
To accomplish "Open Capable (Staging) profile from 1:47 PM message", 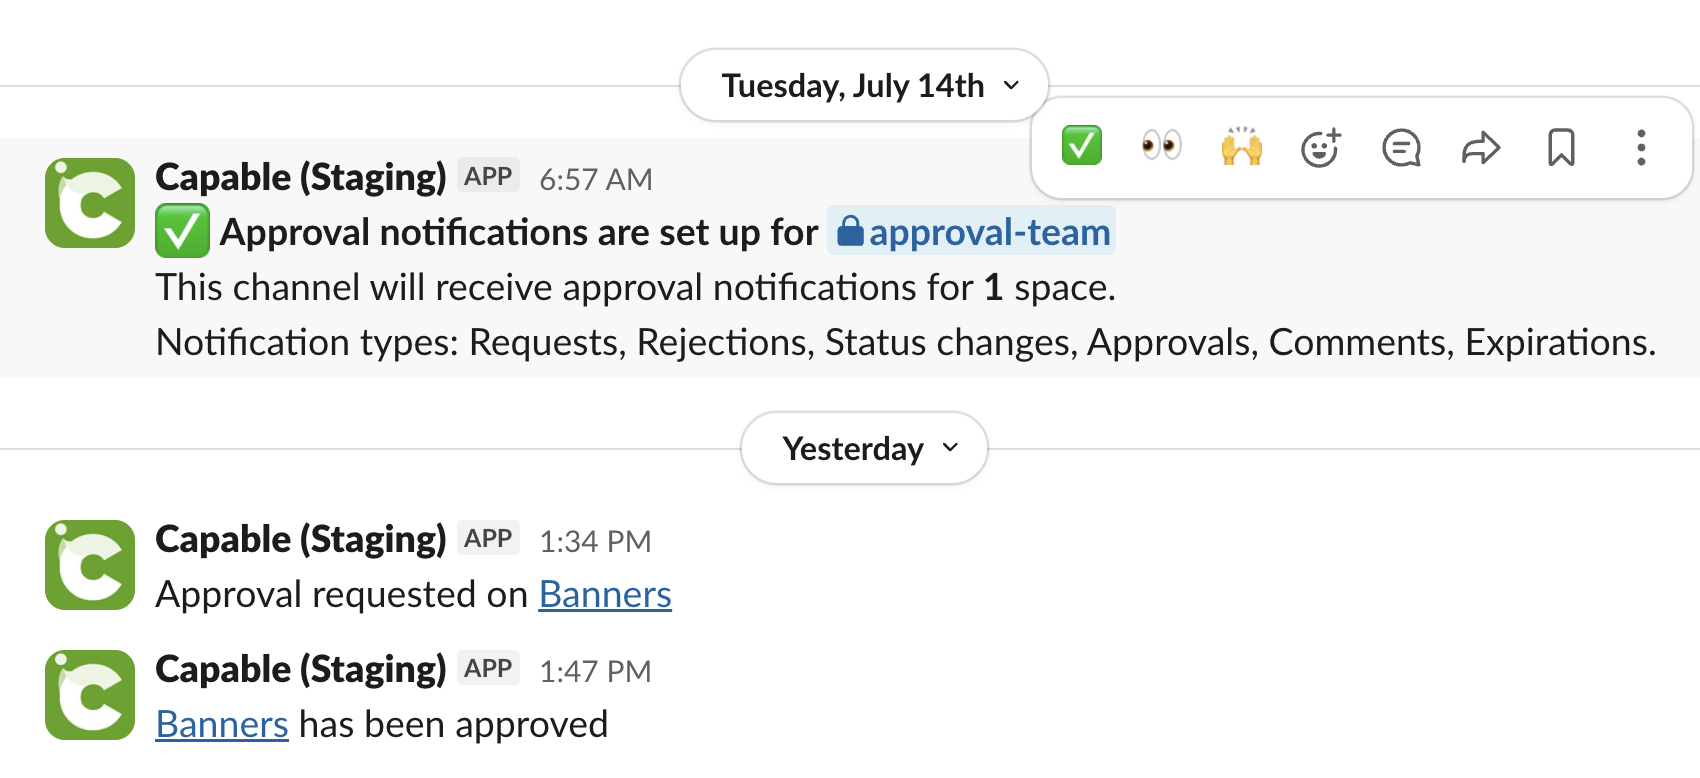I will point(301,669).
